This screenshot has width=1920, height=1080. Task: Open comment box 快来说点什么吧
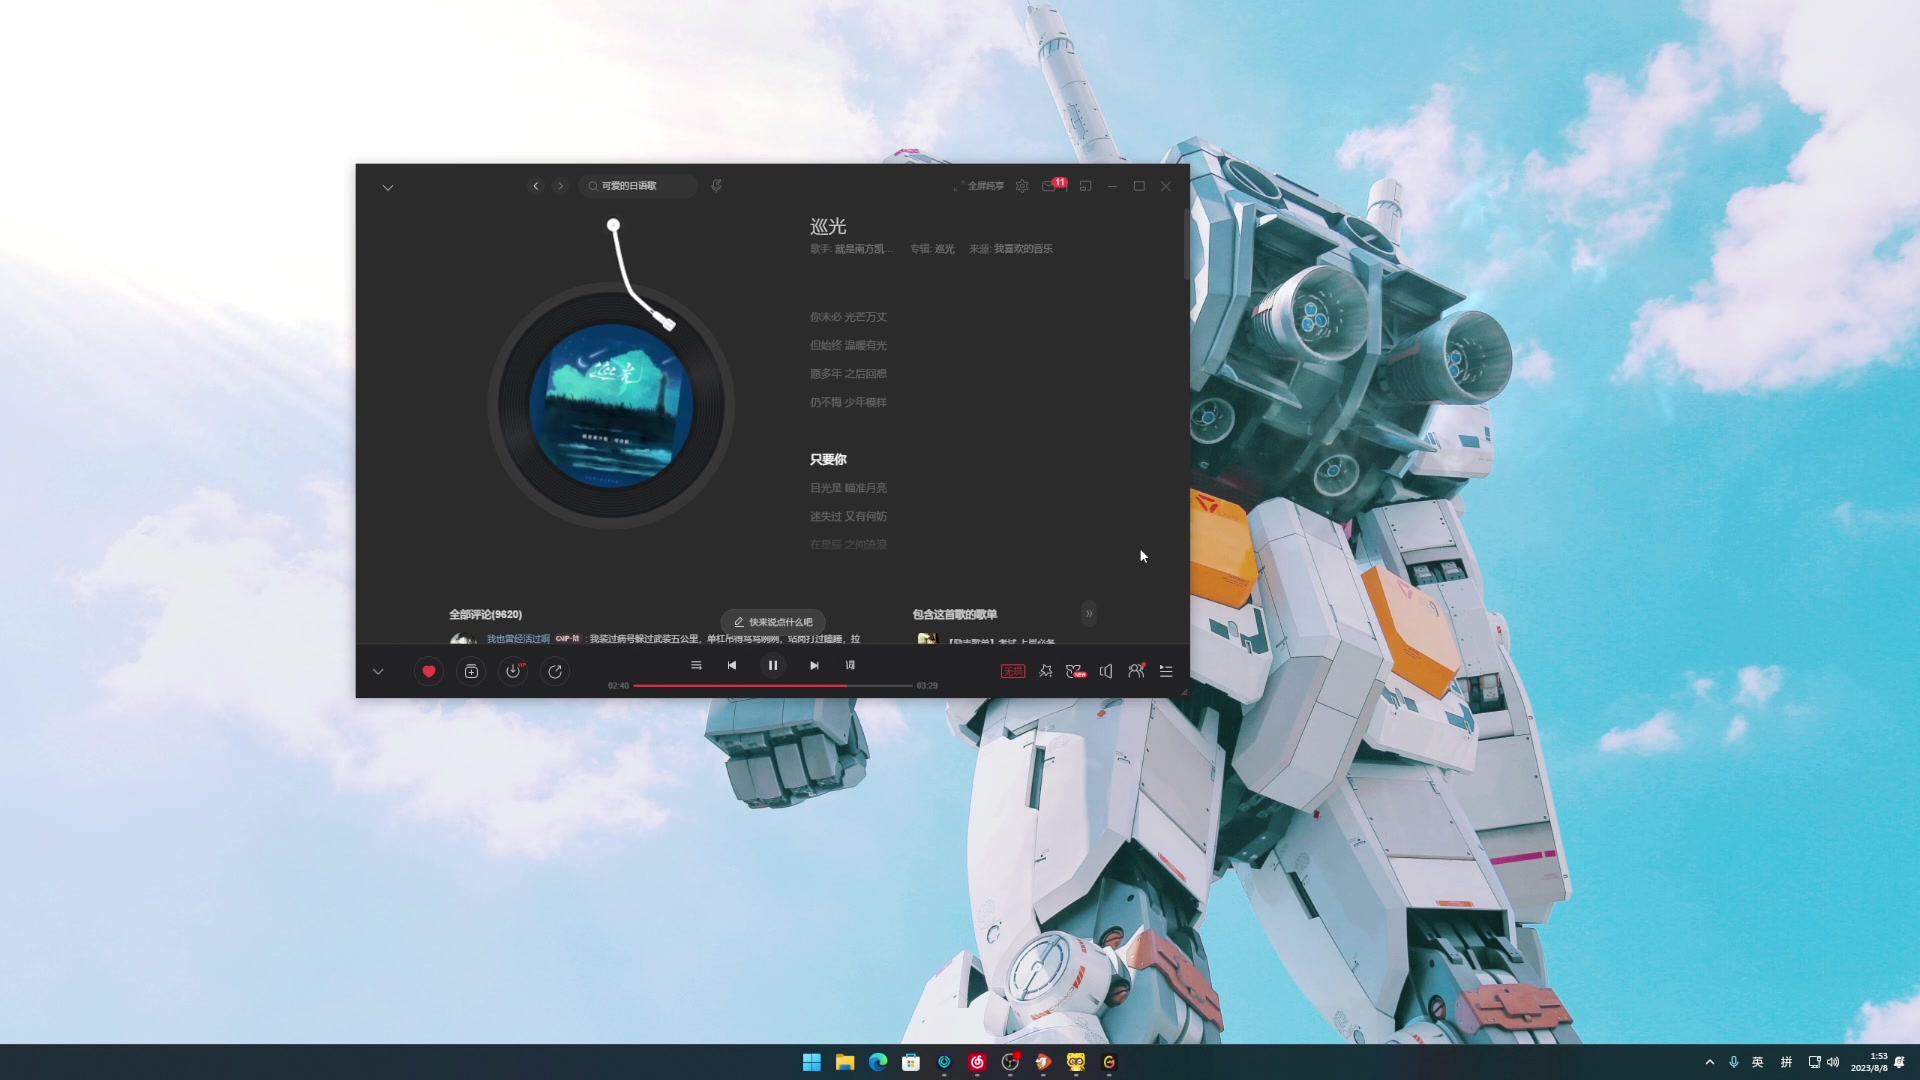[773, 622]
